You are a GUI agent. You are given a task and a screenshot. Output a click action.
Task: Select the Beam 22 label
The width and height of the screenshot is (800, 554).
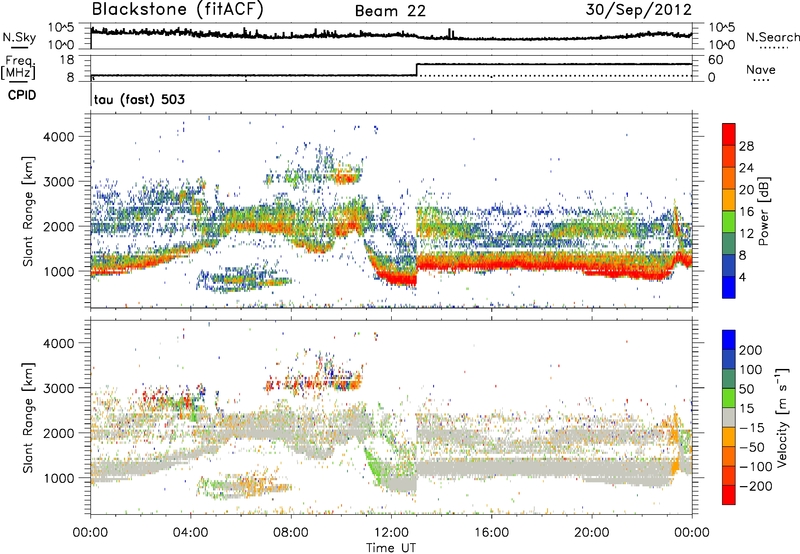pyautogui.click(x=390, y=11)
